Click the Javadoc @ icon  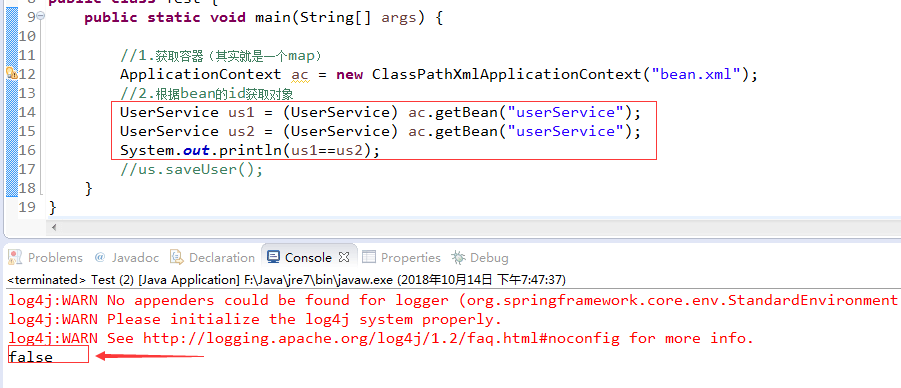pos(100,257)
